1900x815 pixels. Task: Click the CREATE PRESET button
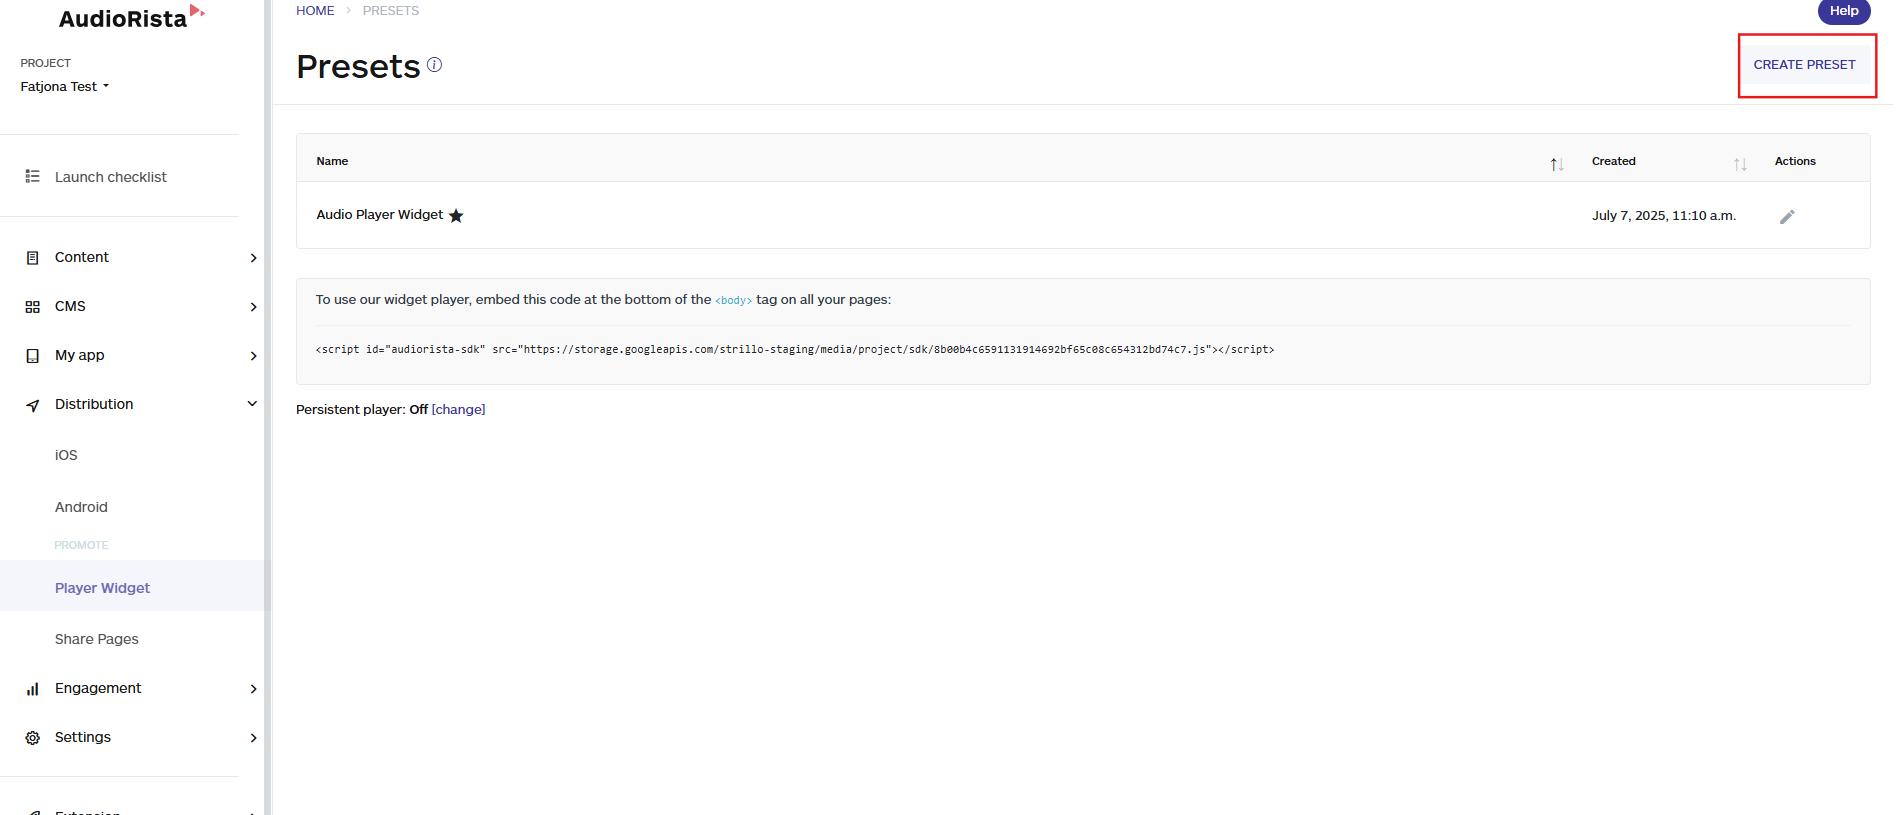point(1804,65)
